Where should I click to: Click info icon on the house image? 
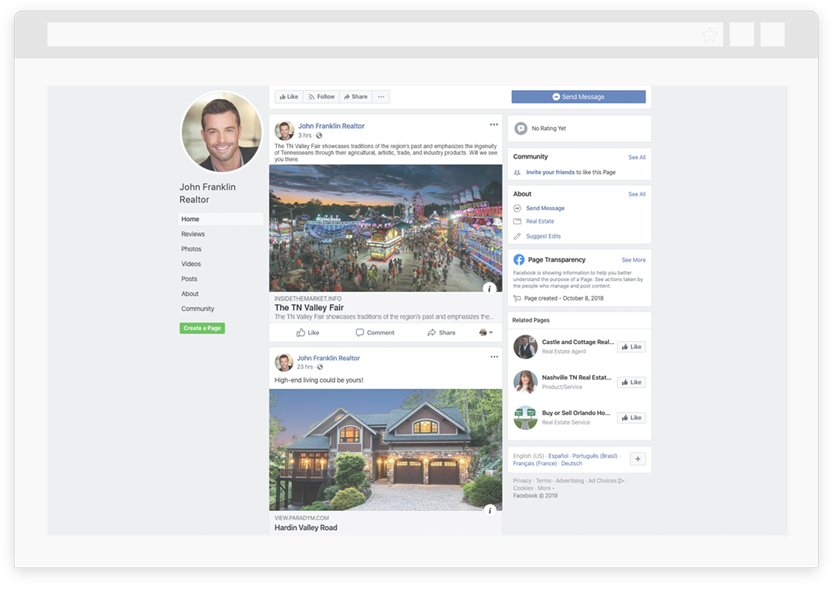pos(490,510)
